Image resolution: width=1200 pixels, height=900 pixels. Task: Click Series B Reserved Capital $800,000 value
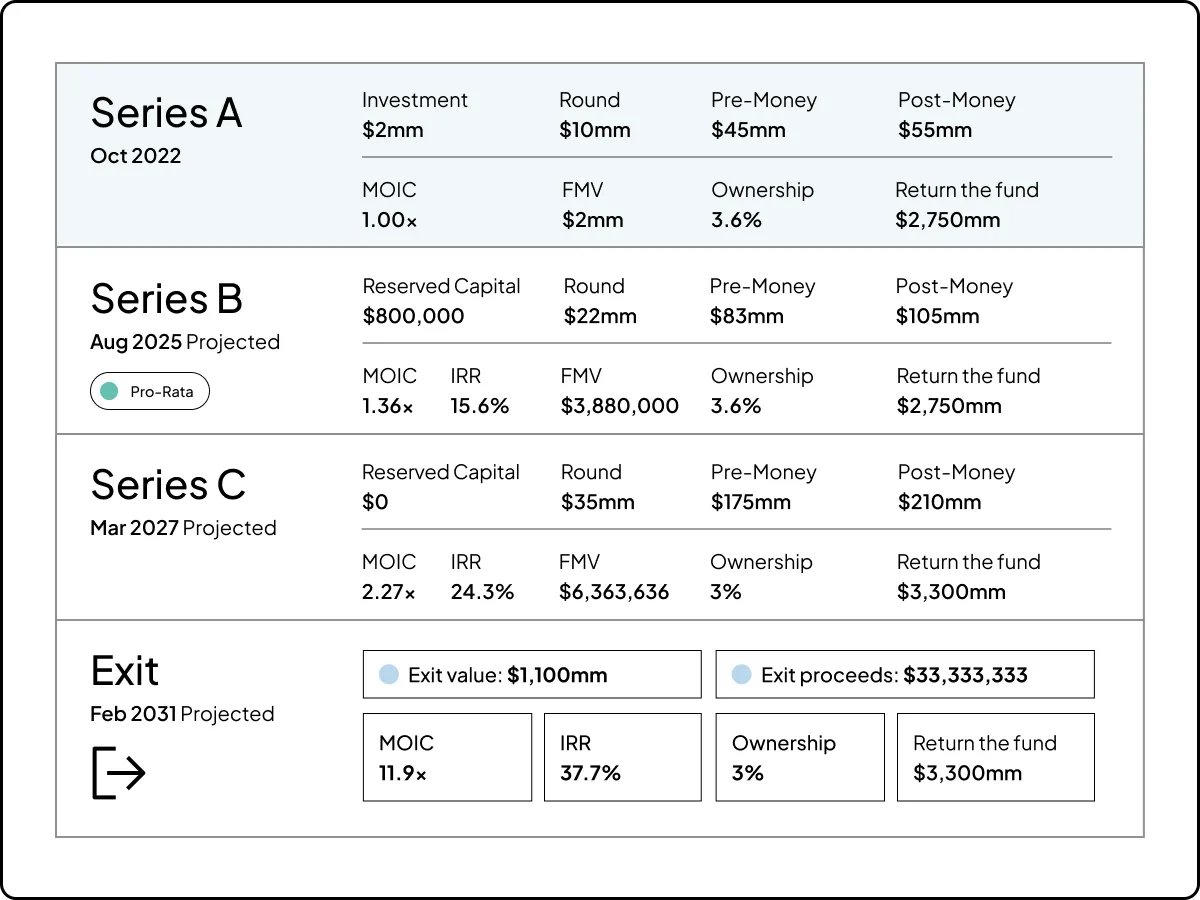pyautogui.click(x=413, y=316)
